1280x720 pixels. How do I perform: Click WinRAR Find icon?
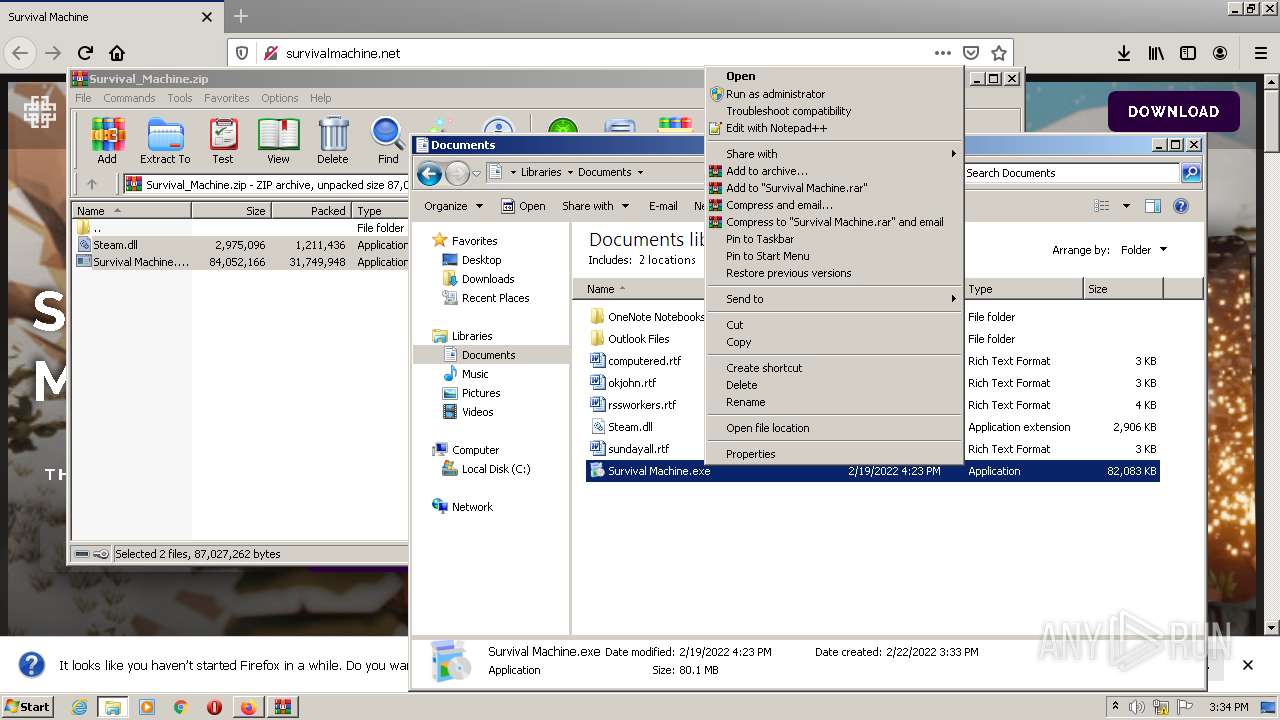coord(388,140)
